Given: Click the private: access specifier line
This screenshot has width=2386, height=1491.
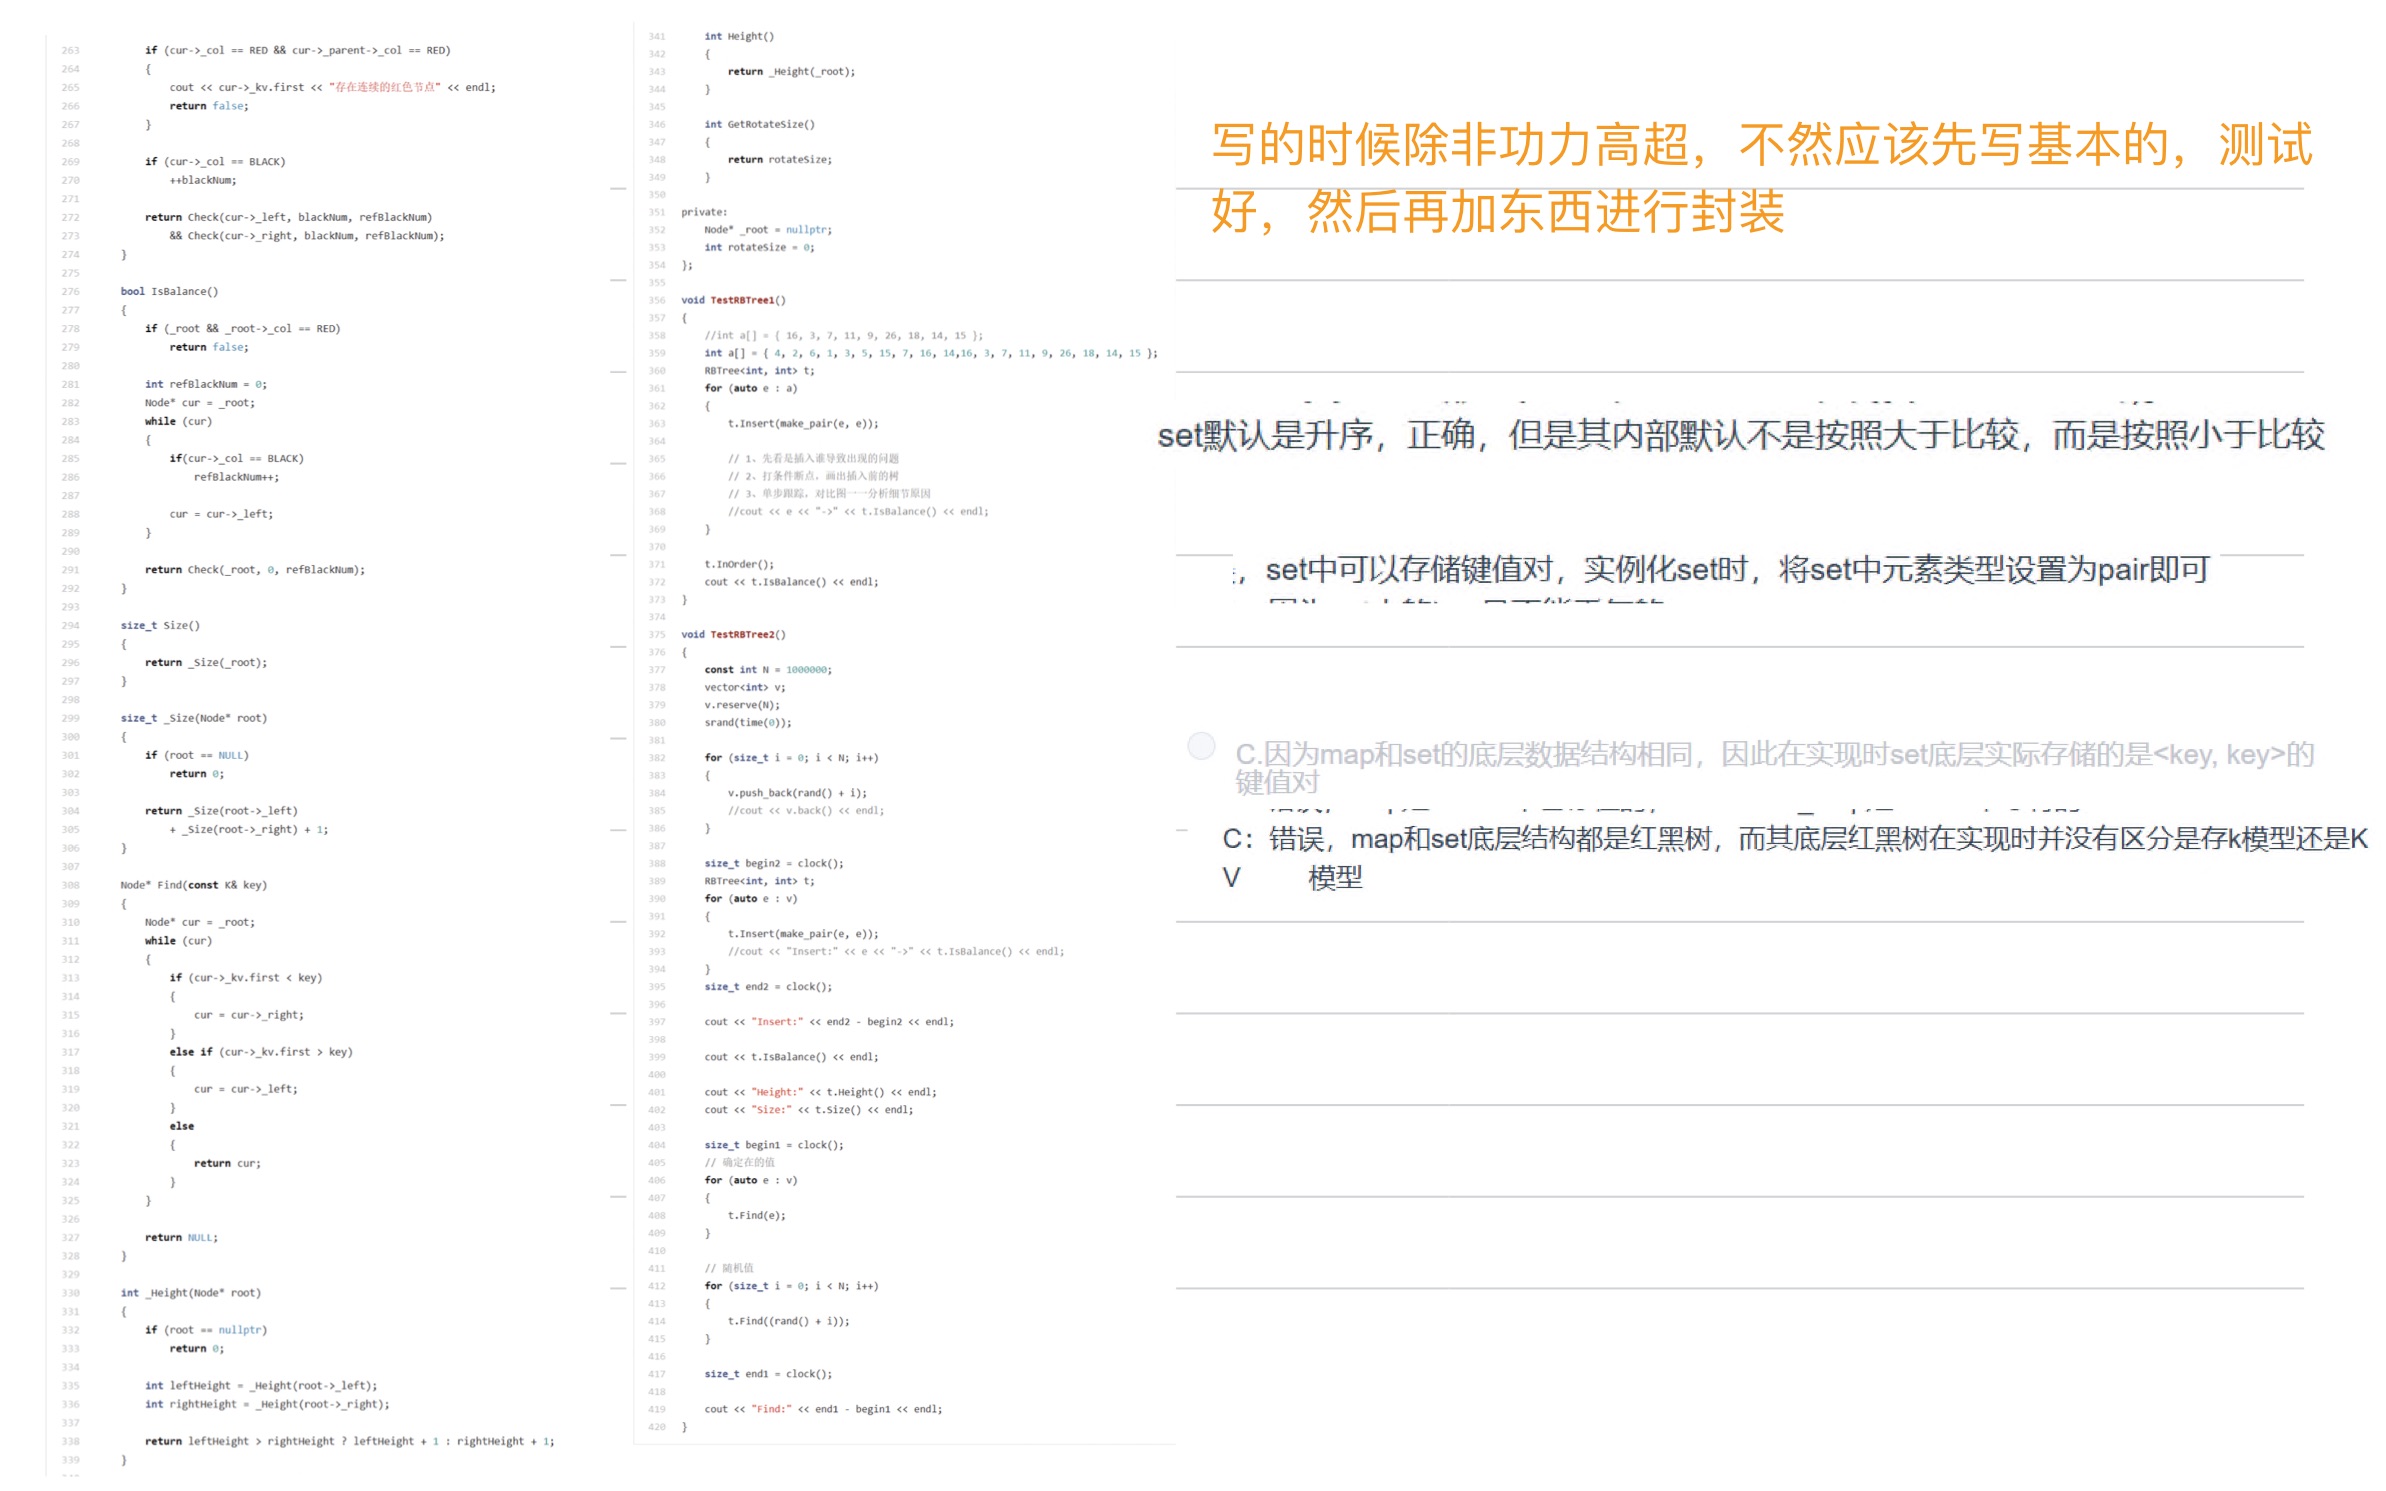Looking at the screenshot, I should (704, 212).
